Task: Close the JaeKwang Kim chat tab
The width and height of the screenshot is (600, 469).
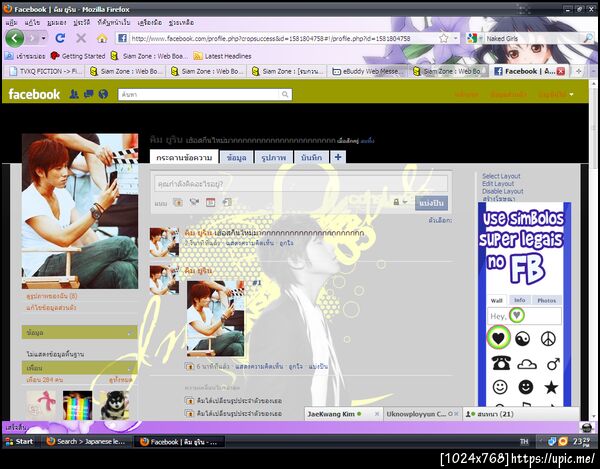Action: click(x=377, y=414)
